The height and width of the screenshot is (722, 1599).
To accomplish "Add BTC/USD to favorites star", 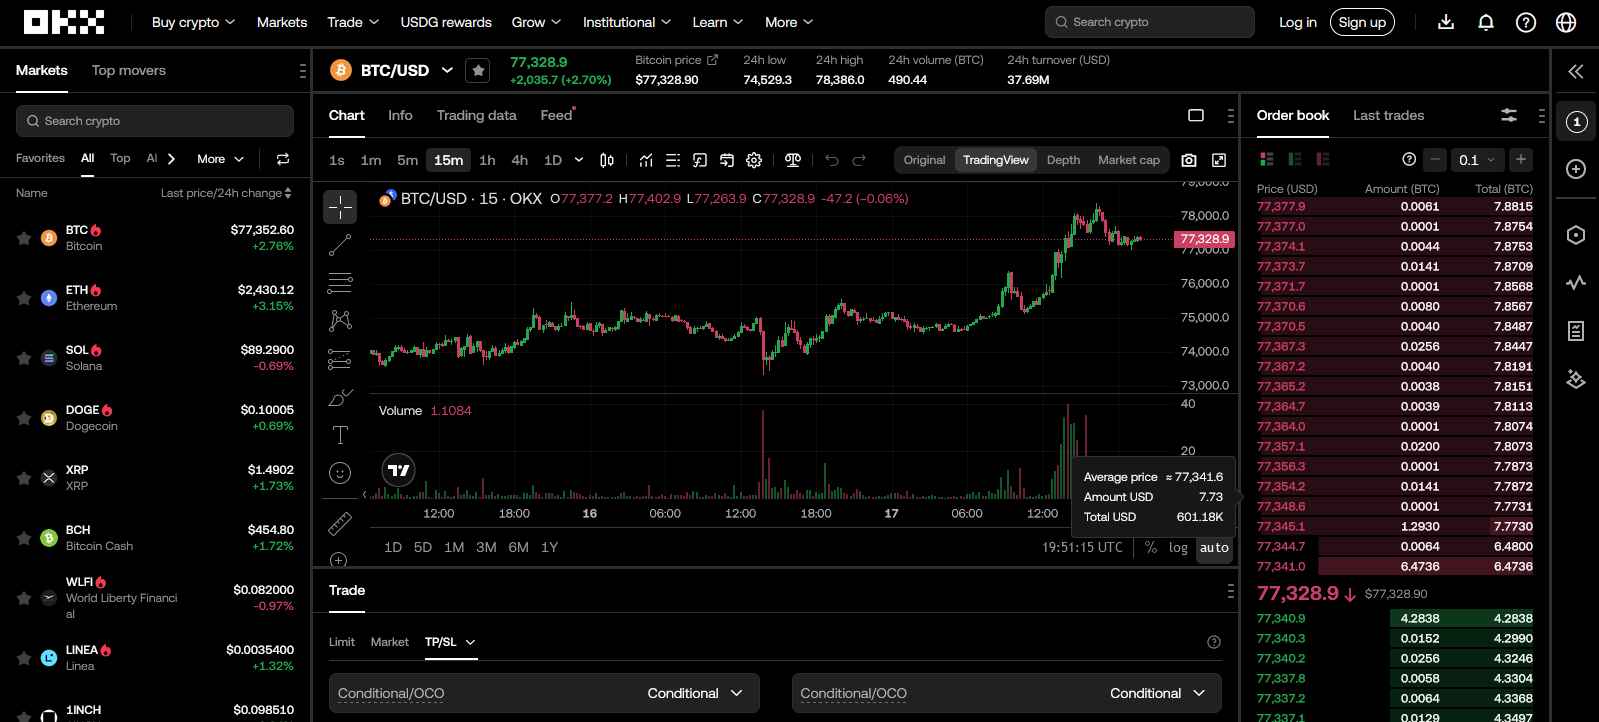I will click(478, 70).
